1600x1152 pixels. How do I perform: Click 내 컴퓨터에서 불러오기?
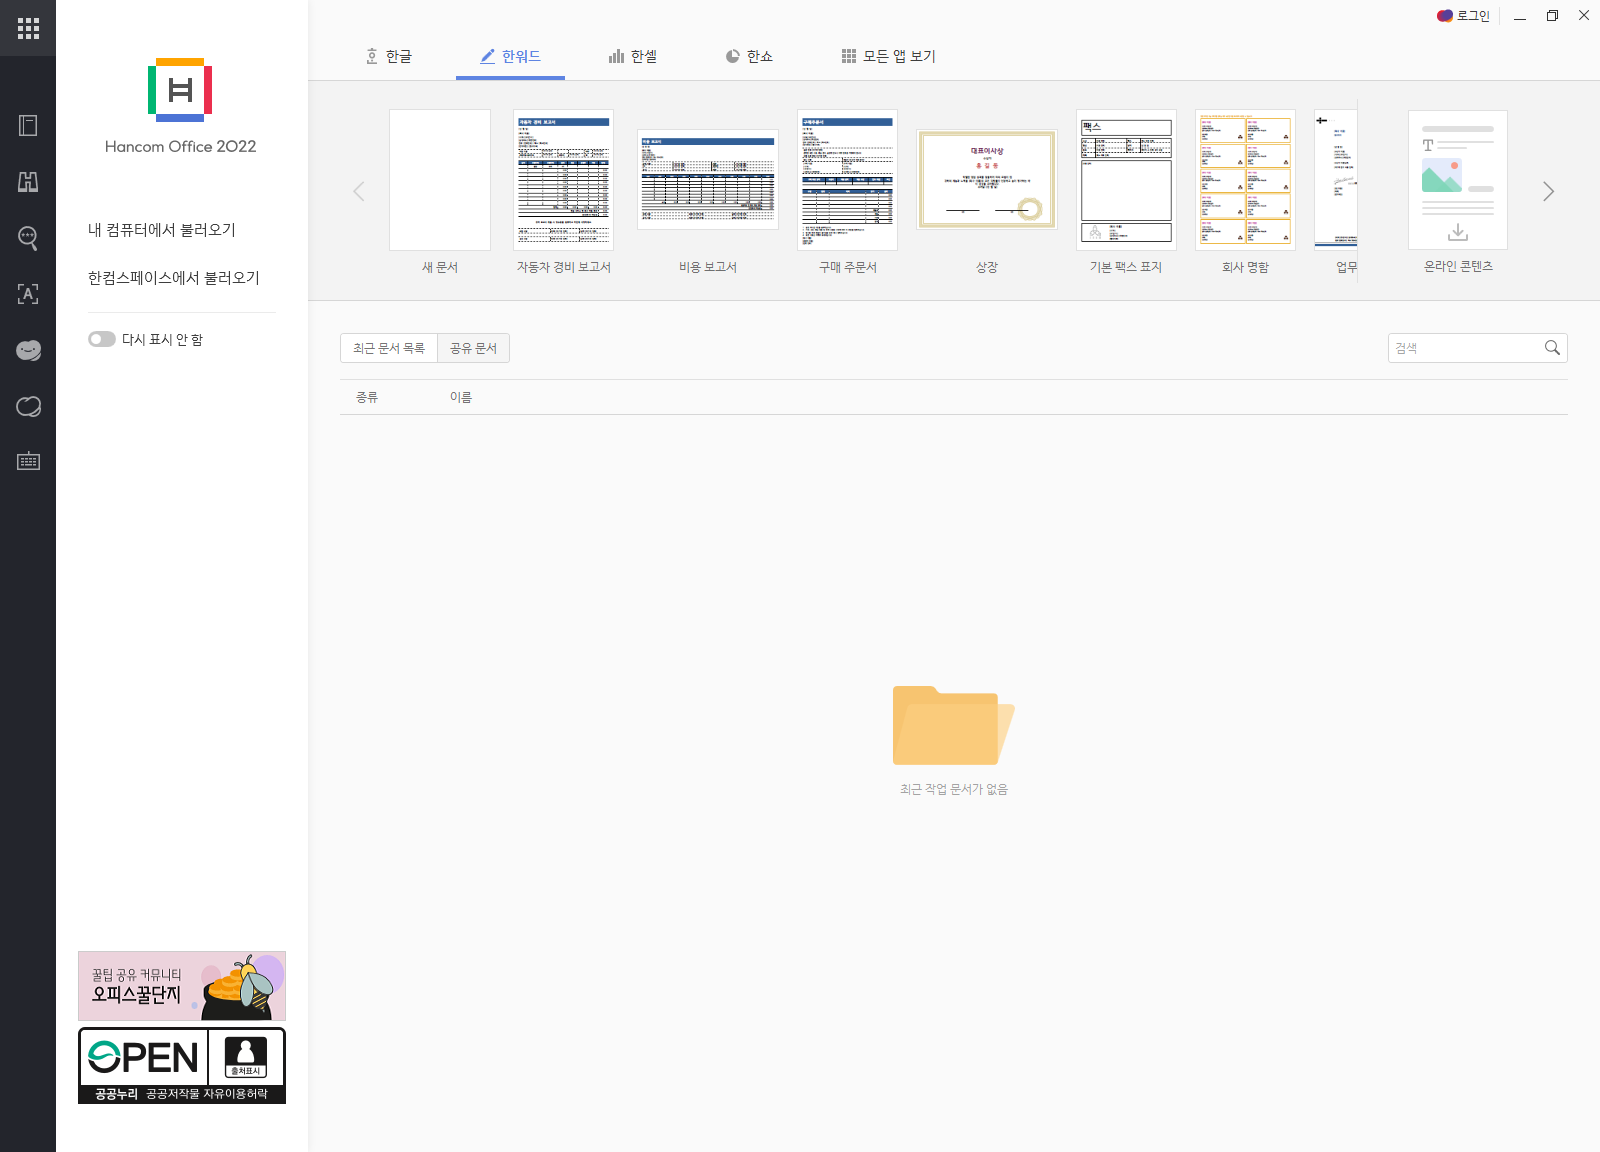click(x=162, y=230)
